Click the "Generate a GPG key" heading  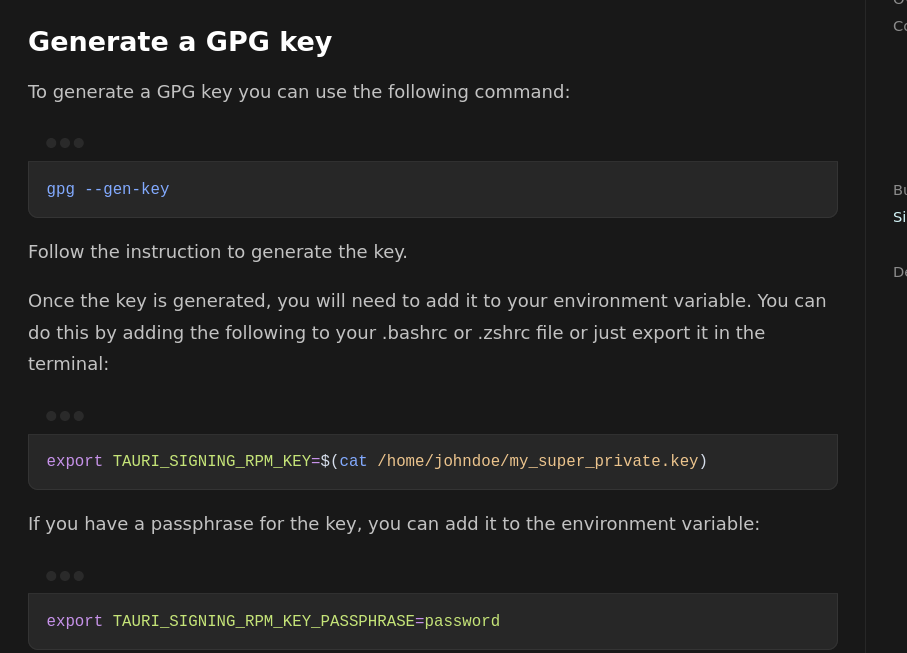point(180,42)
